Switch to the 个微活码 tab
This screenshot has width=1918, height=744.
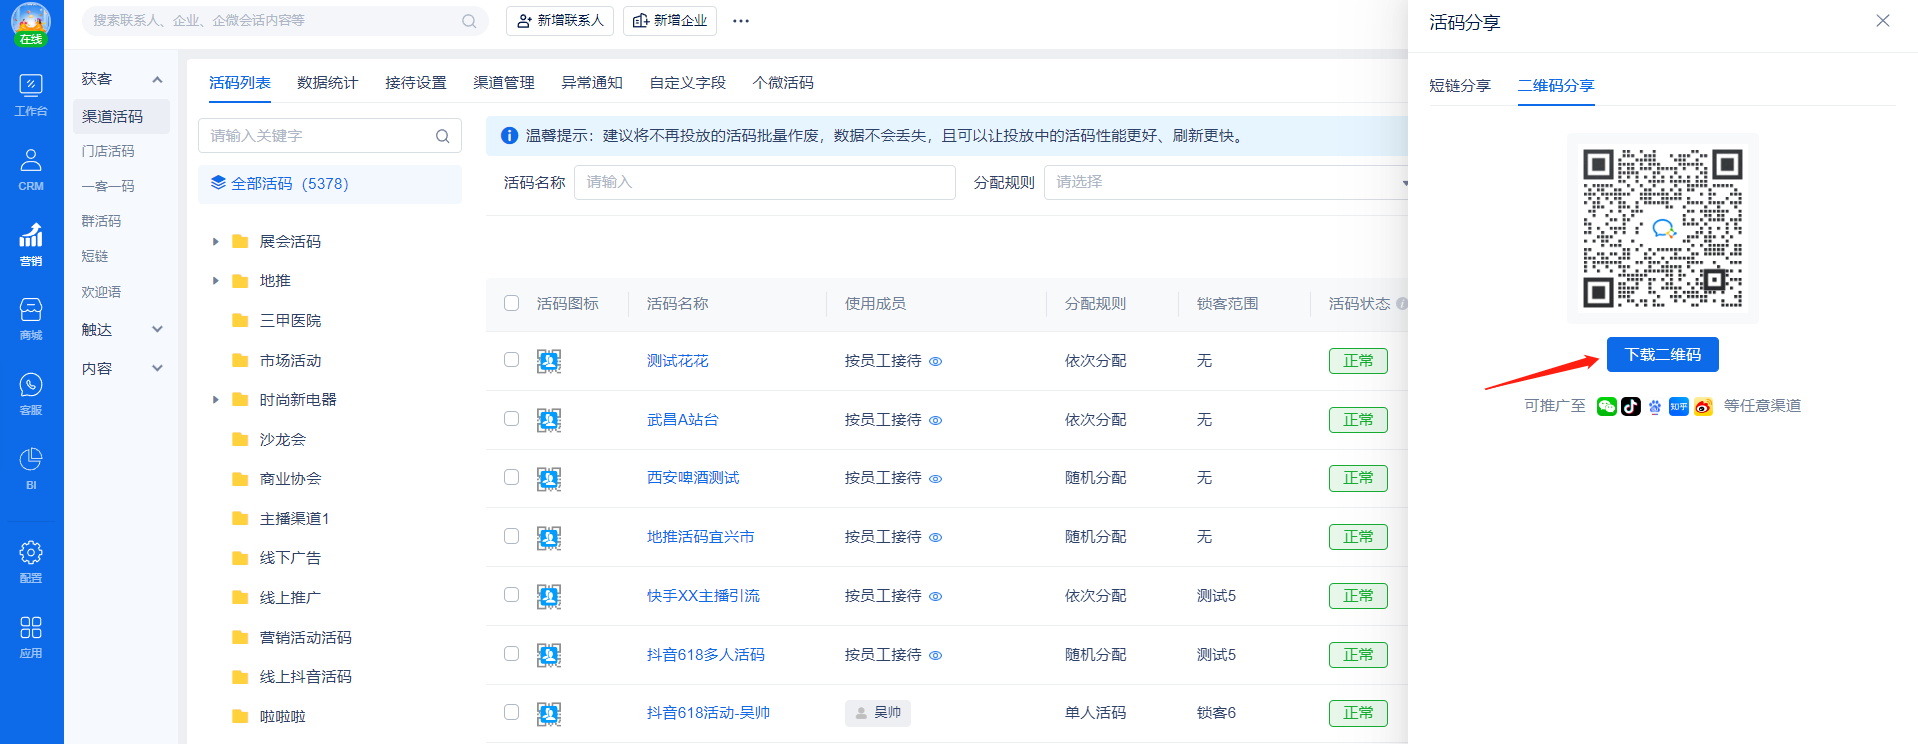click(783, 83)
